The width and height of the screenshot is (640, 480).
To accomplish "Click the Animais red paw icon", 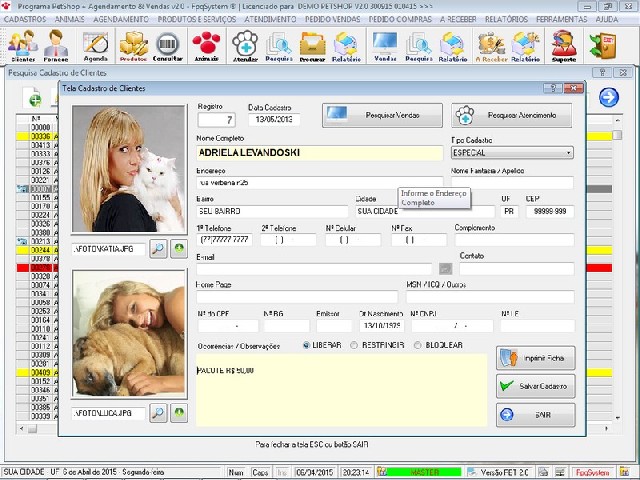I will (x=207, y=46).
